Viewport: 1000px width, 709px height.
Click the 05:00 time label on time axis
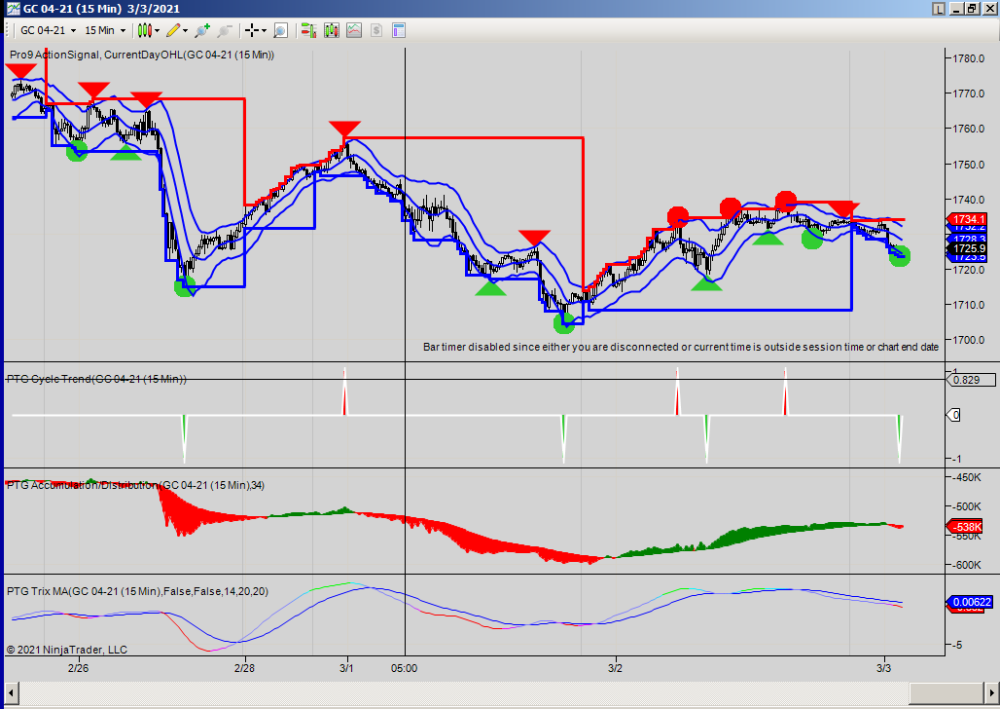click(404, 668)
